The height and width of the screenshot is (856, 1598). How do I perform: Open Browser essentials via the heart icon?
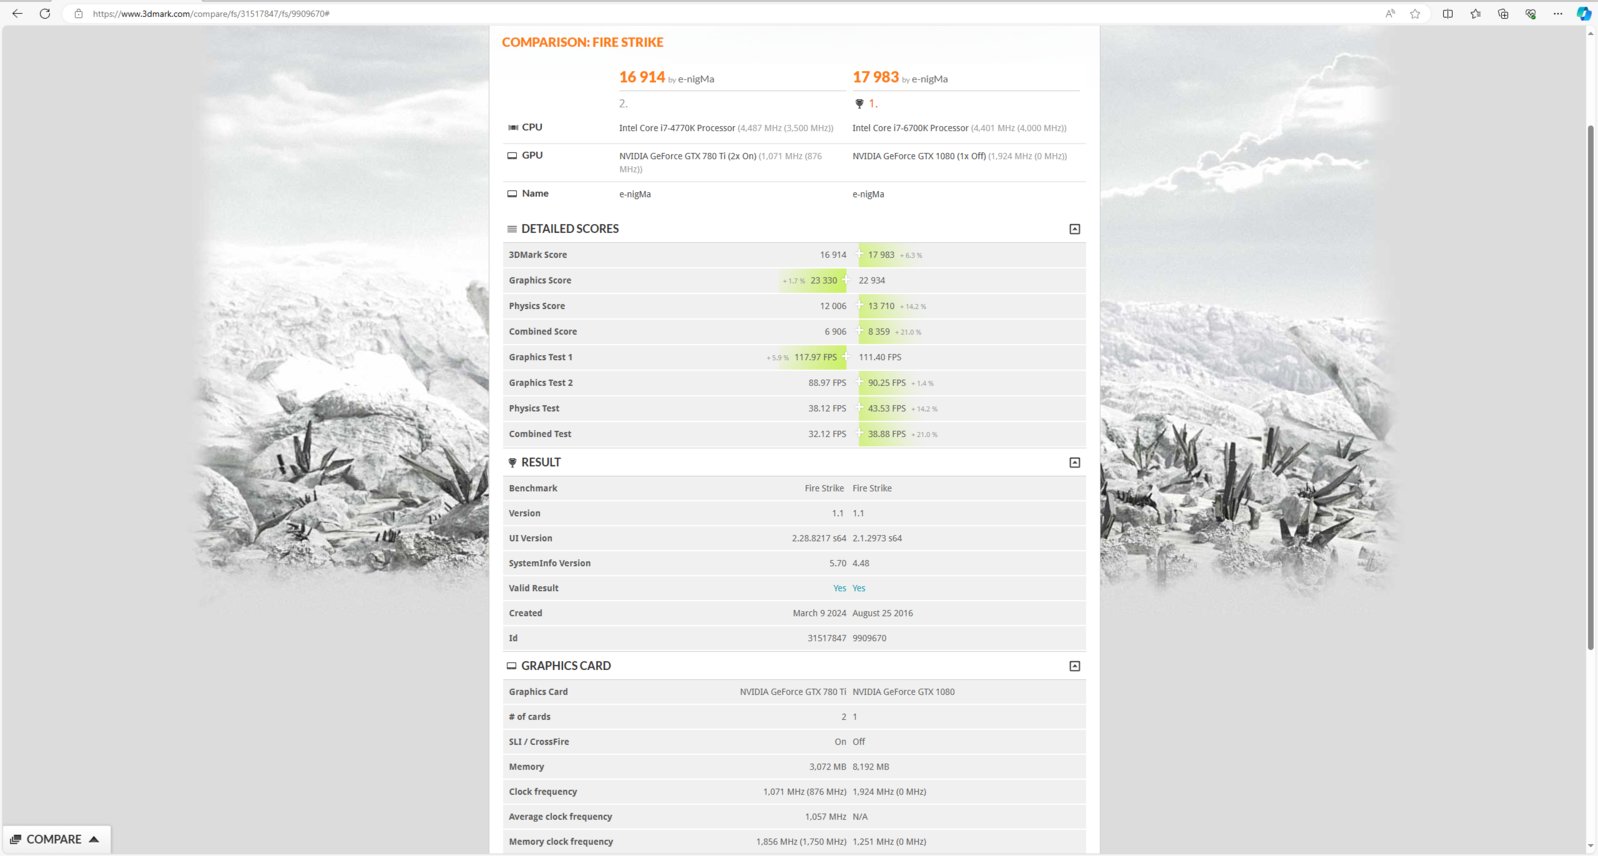point(1530,14)
